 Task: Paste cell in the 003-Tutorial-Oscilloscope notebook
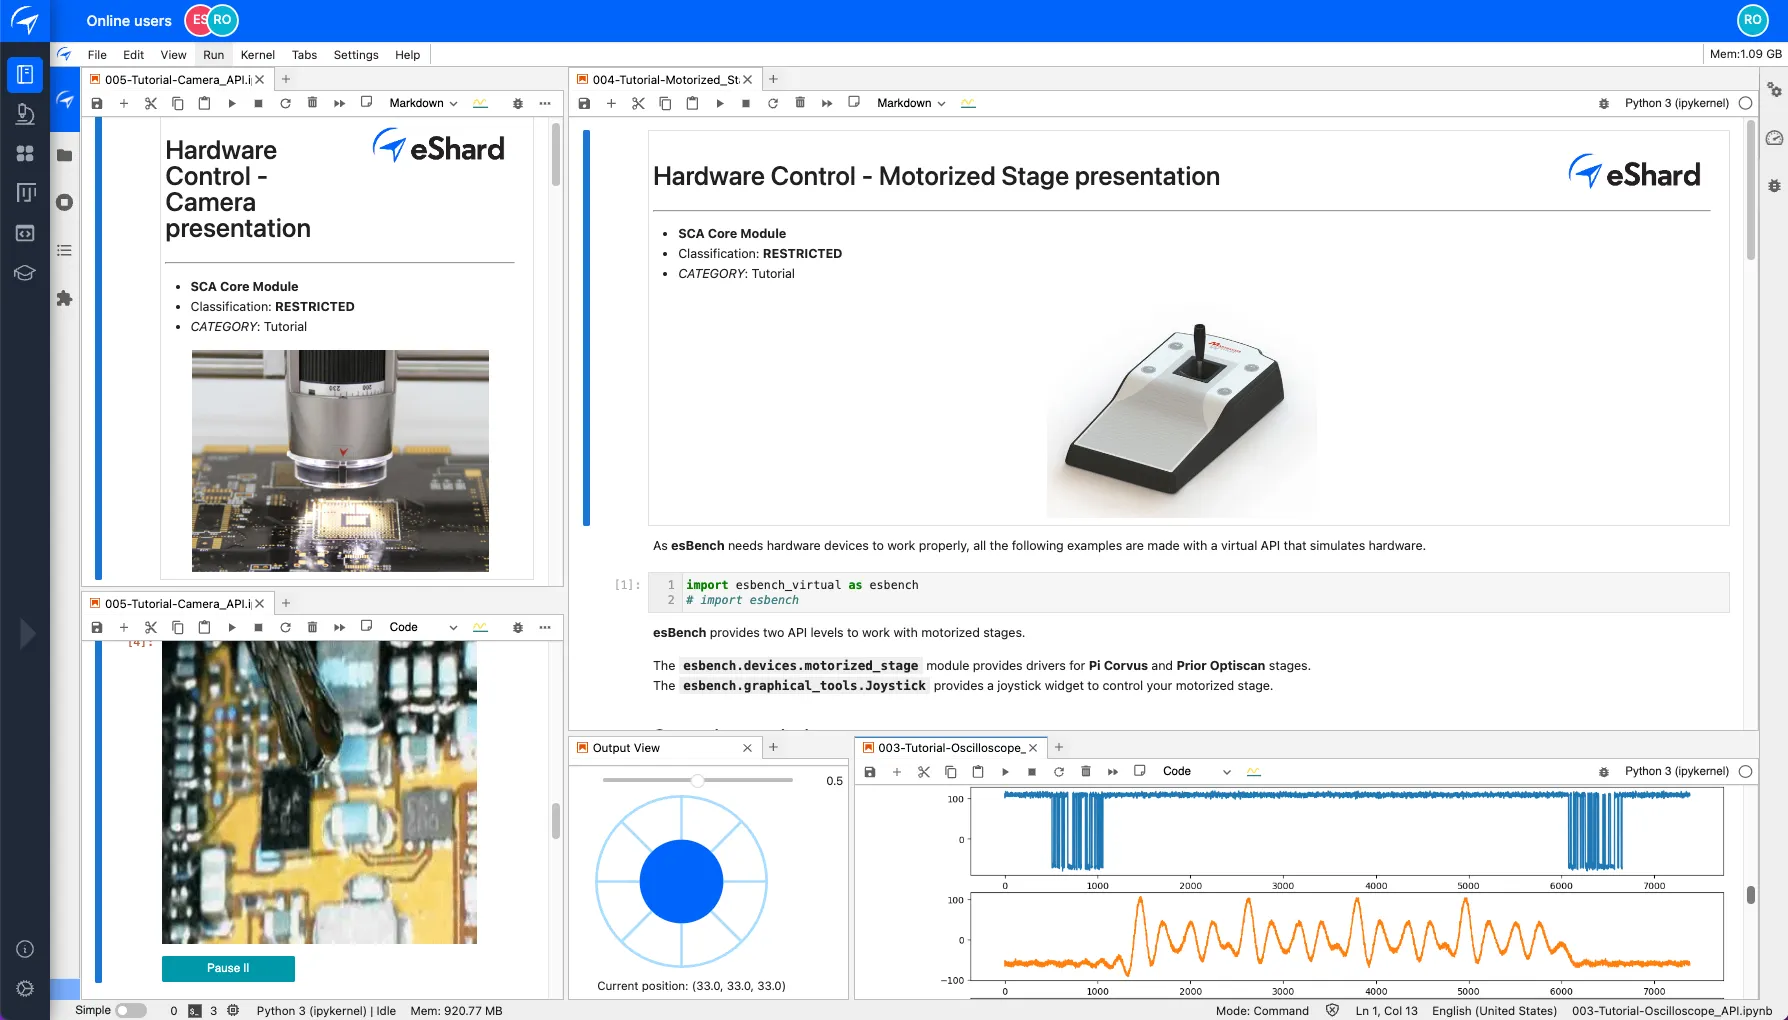978,771
